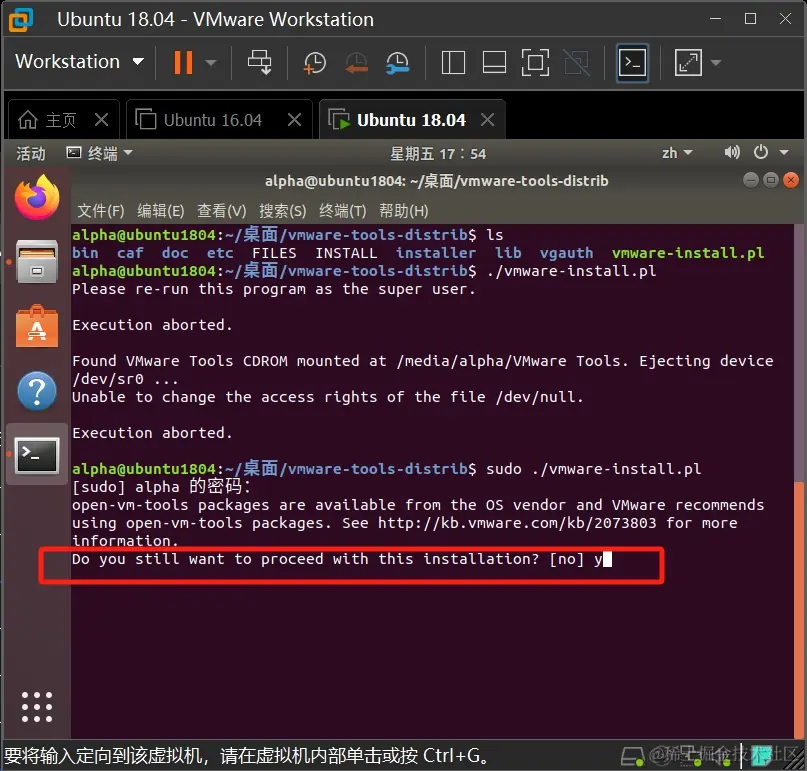Click the FILES file name in ls output
This screenshot has width=807, height=771.
[x=274, y=253]
